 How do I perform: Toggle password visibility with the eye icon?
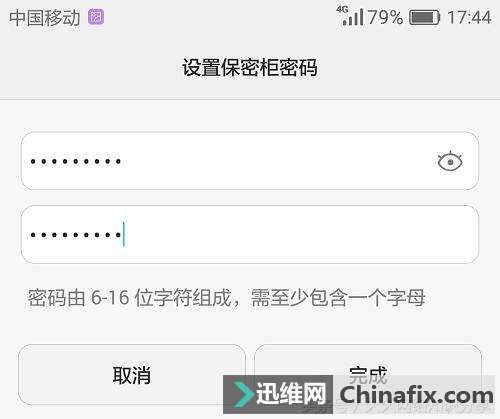pos(450,162)
